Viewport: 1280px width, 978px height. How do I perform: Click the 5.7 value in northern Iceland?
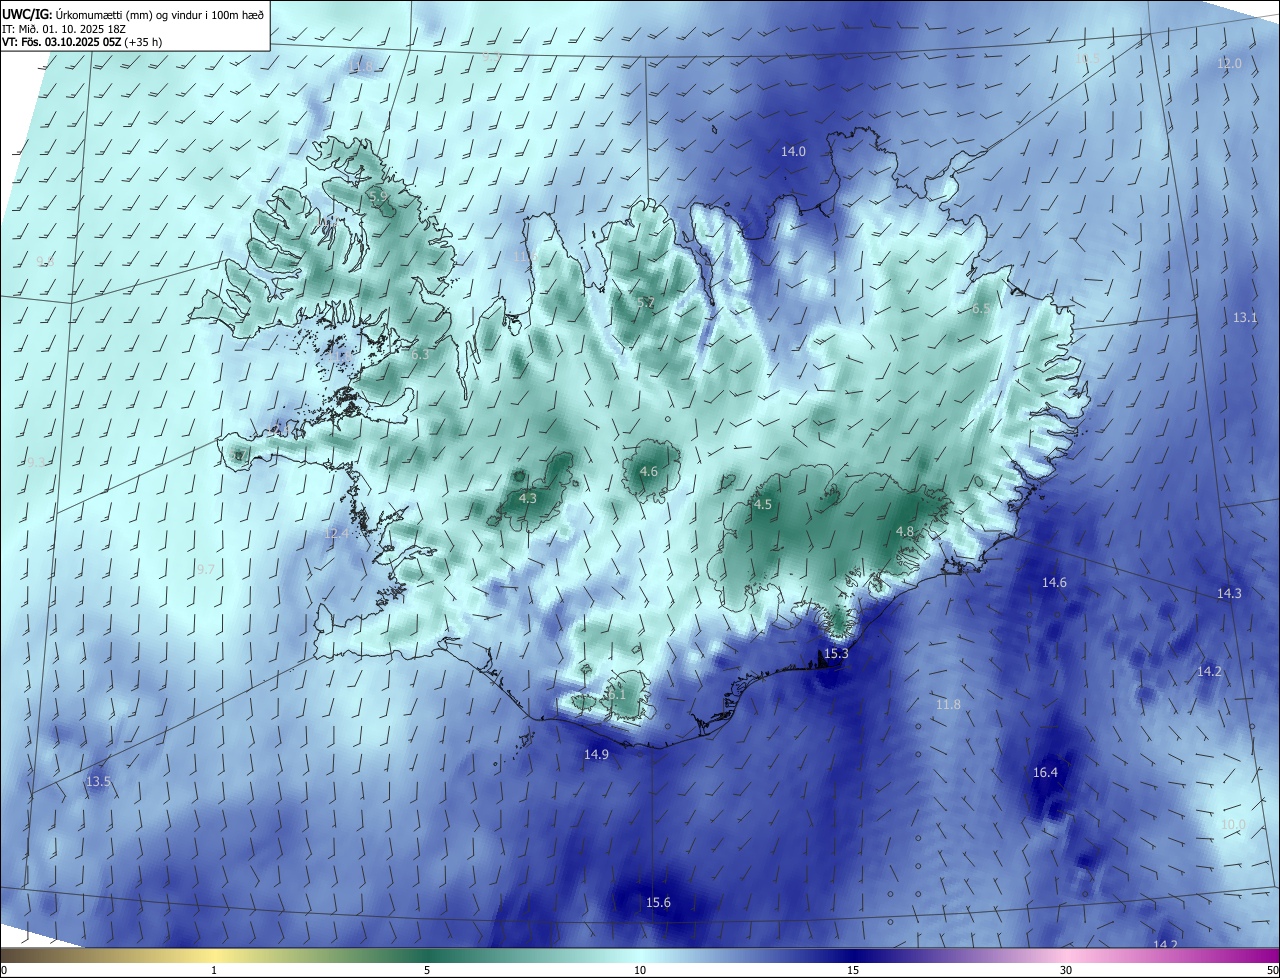click(x=646, y=302)
